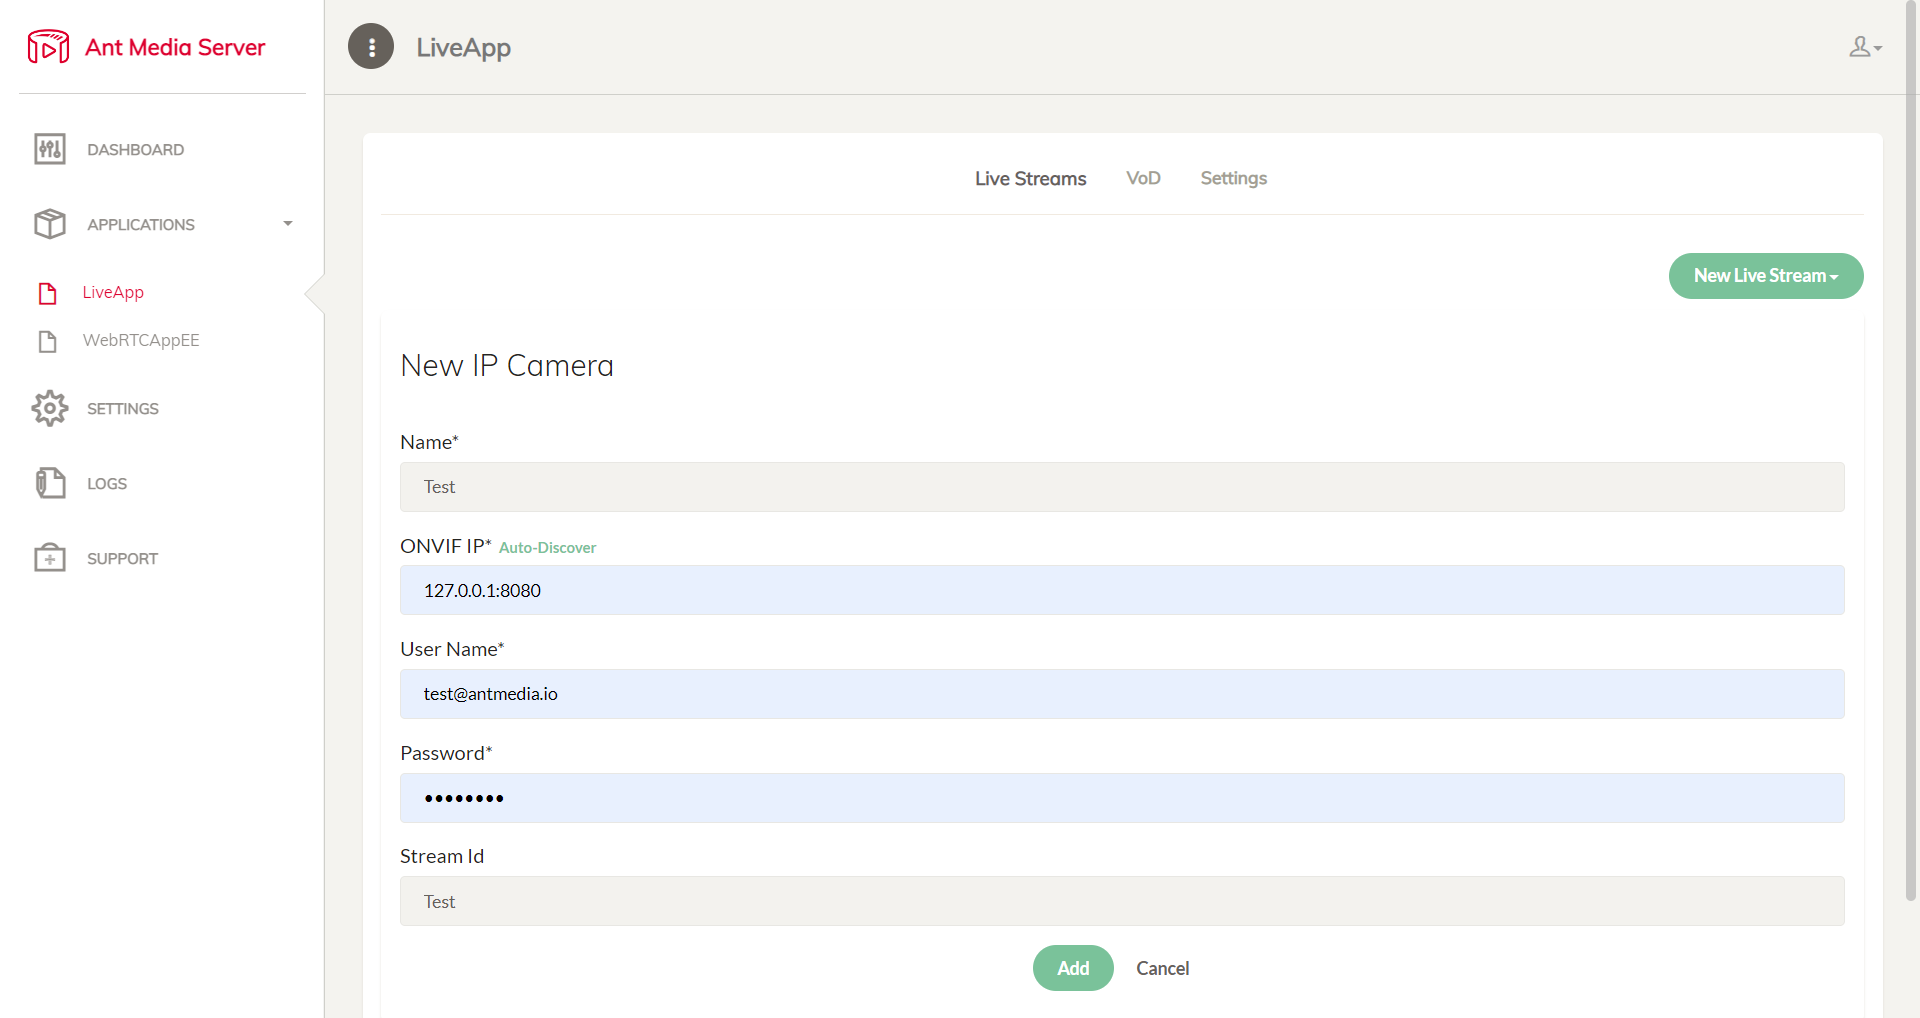
Task: Click Cancel to discard the camera
Action: tap(1162, 968)
